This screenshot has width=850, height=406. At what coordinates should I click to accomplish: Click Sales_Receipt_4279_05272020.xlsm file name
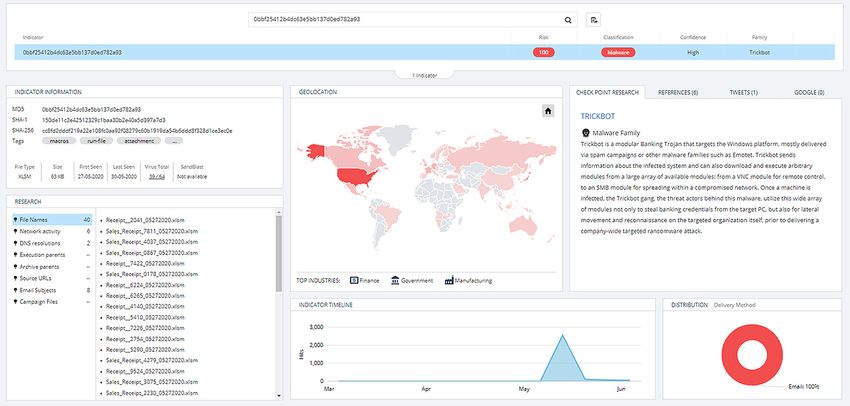152,360
